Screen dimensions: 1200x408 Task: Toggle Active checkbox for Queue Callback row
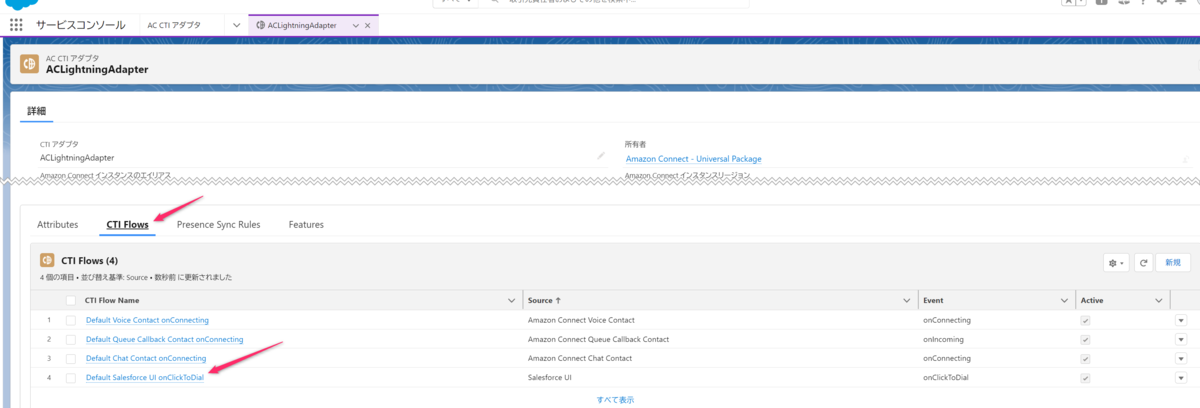[x=1085, y=339]
